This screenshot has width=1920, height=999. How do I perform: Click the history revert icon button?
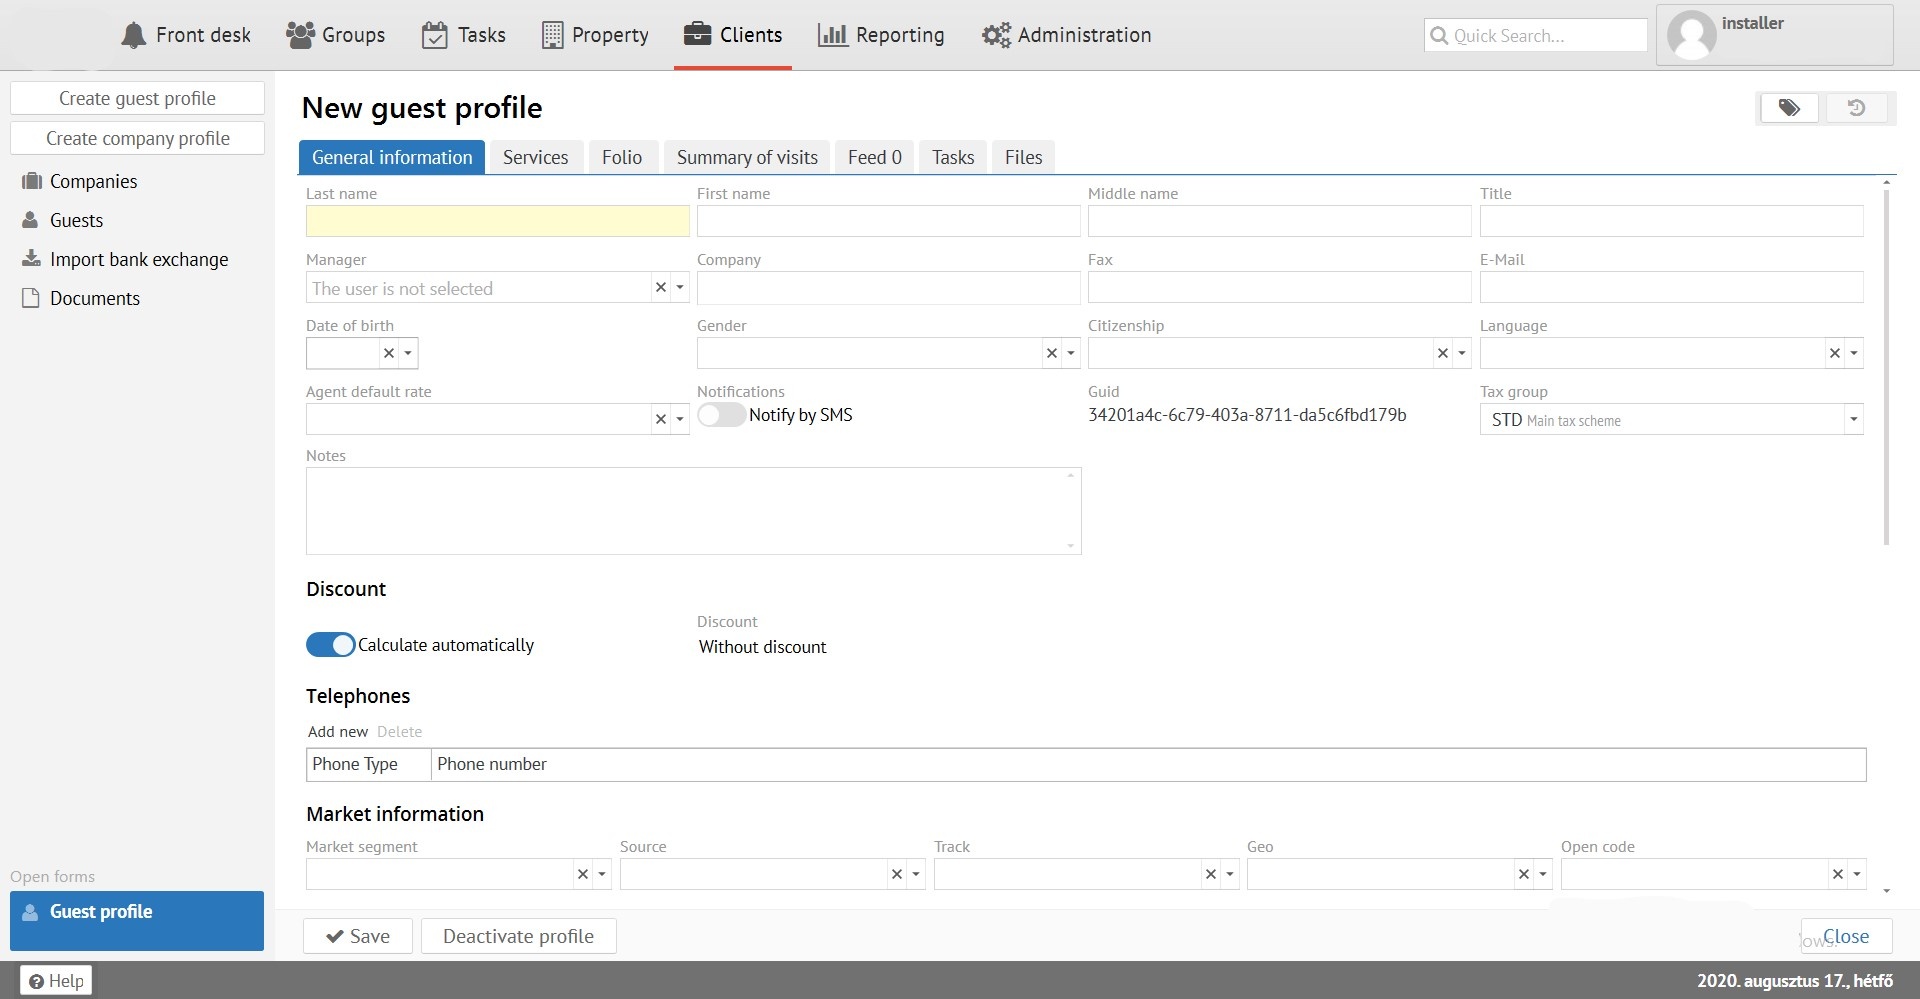[x=1856, y=108]
